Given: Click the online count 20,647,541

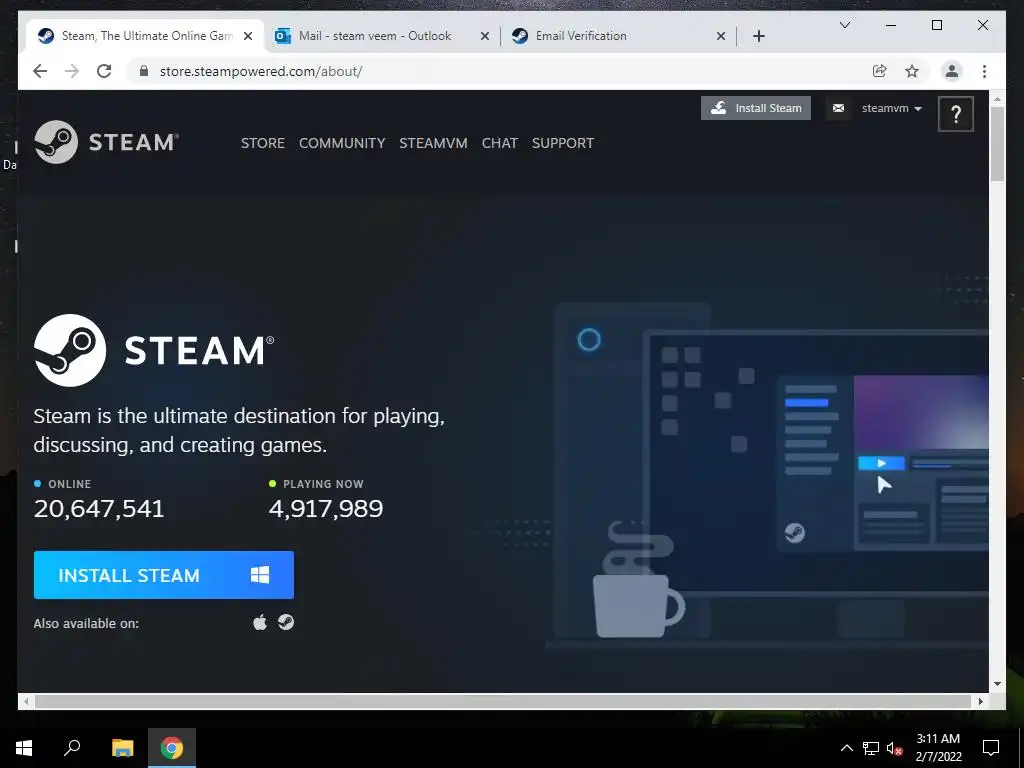Looking at the screenshot, I should (99, 508).
